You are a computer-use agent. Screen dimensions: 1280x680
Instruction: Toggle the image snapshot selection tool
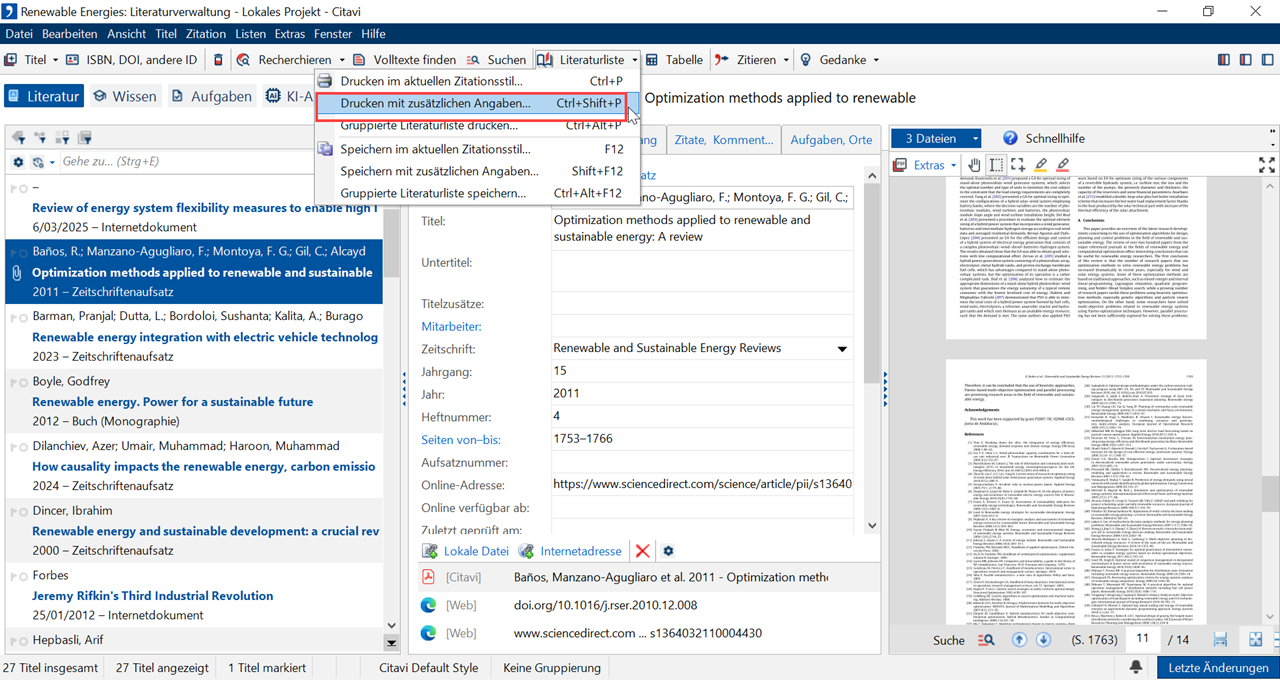coord(1017,165)
